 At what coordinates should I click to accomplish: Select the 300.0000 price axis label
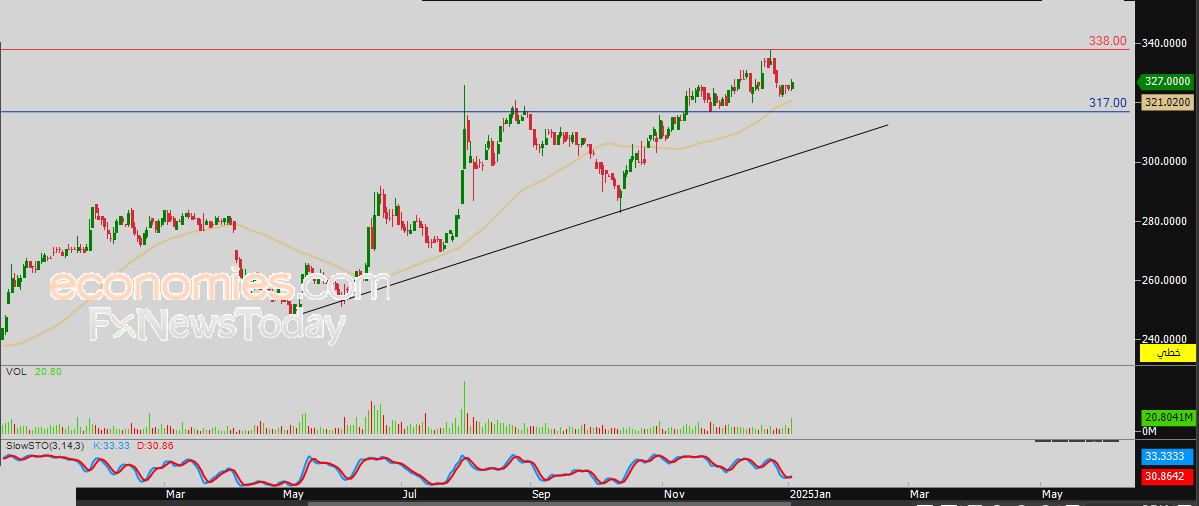coord(1165,162)
